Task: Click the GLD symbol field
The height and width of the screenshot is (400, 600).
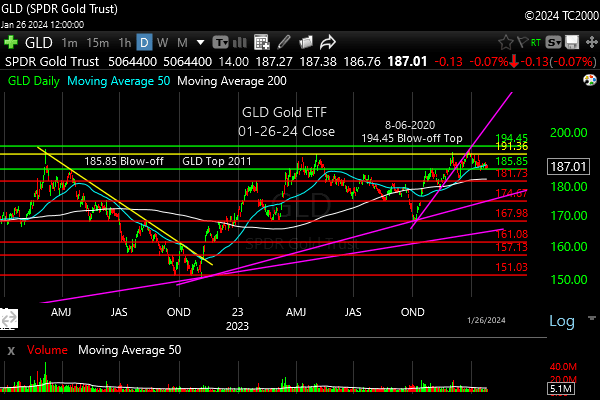Action: coord(39,42)
